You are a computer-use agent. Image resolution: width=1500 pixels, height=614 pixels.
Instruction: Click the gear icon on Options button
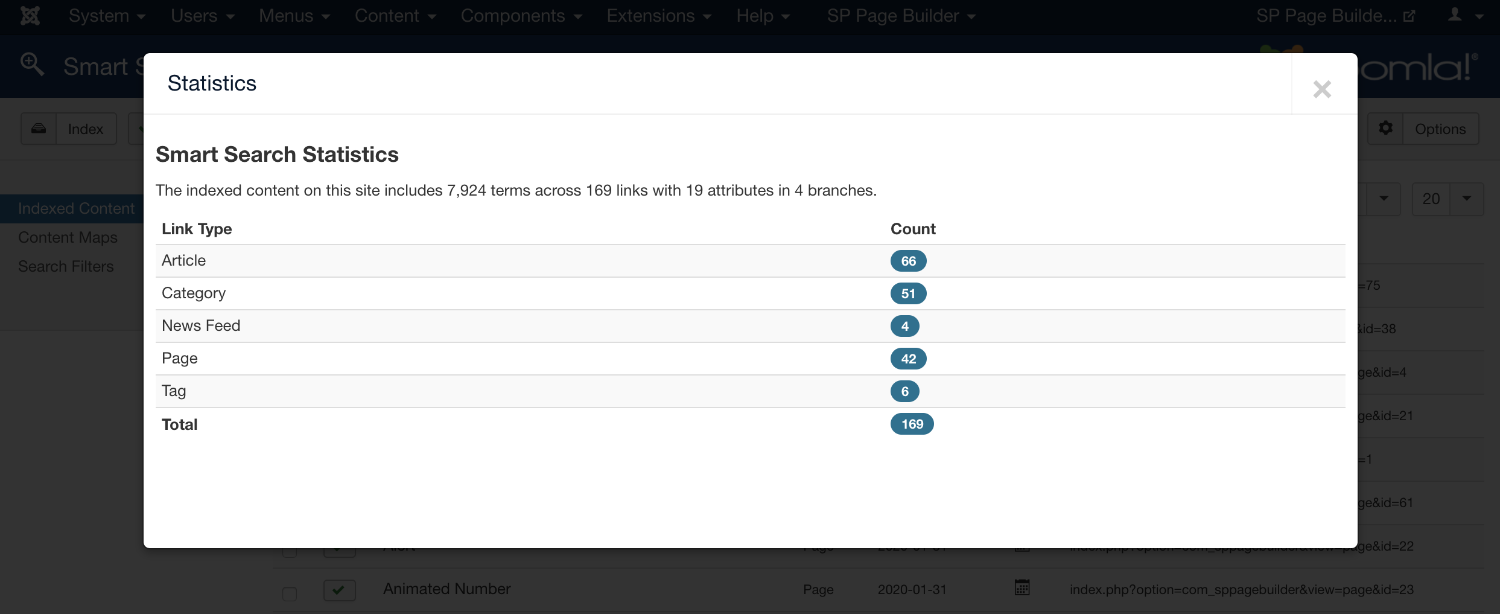[1385, 128]
